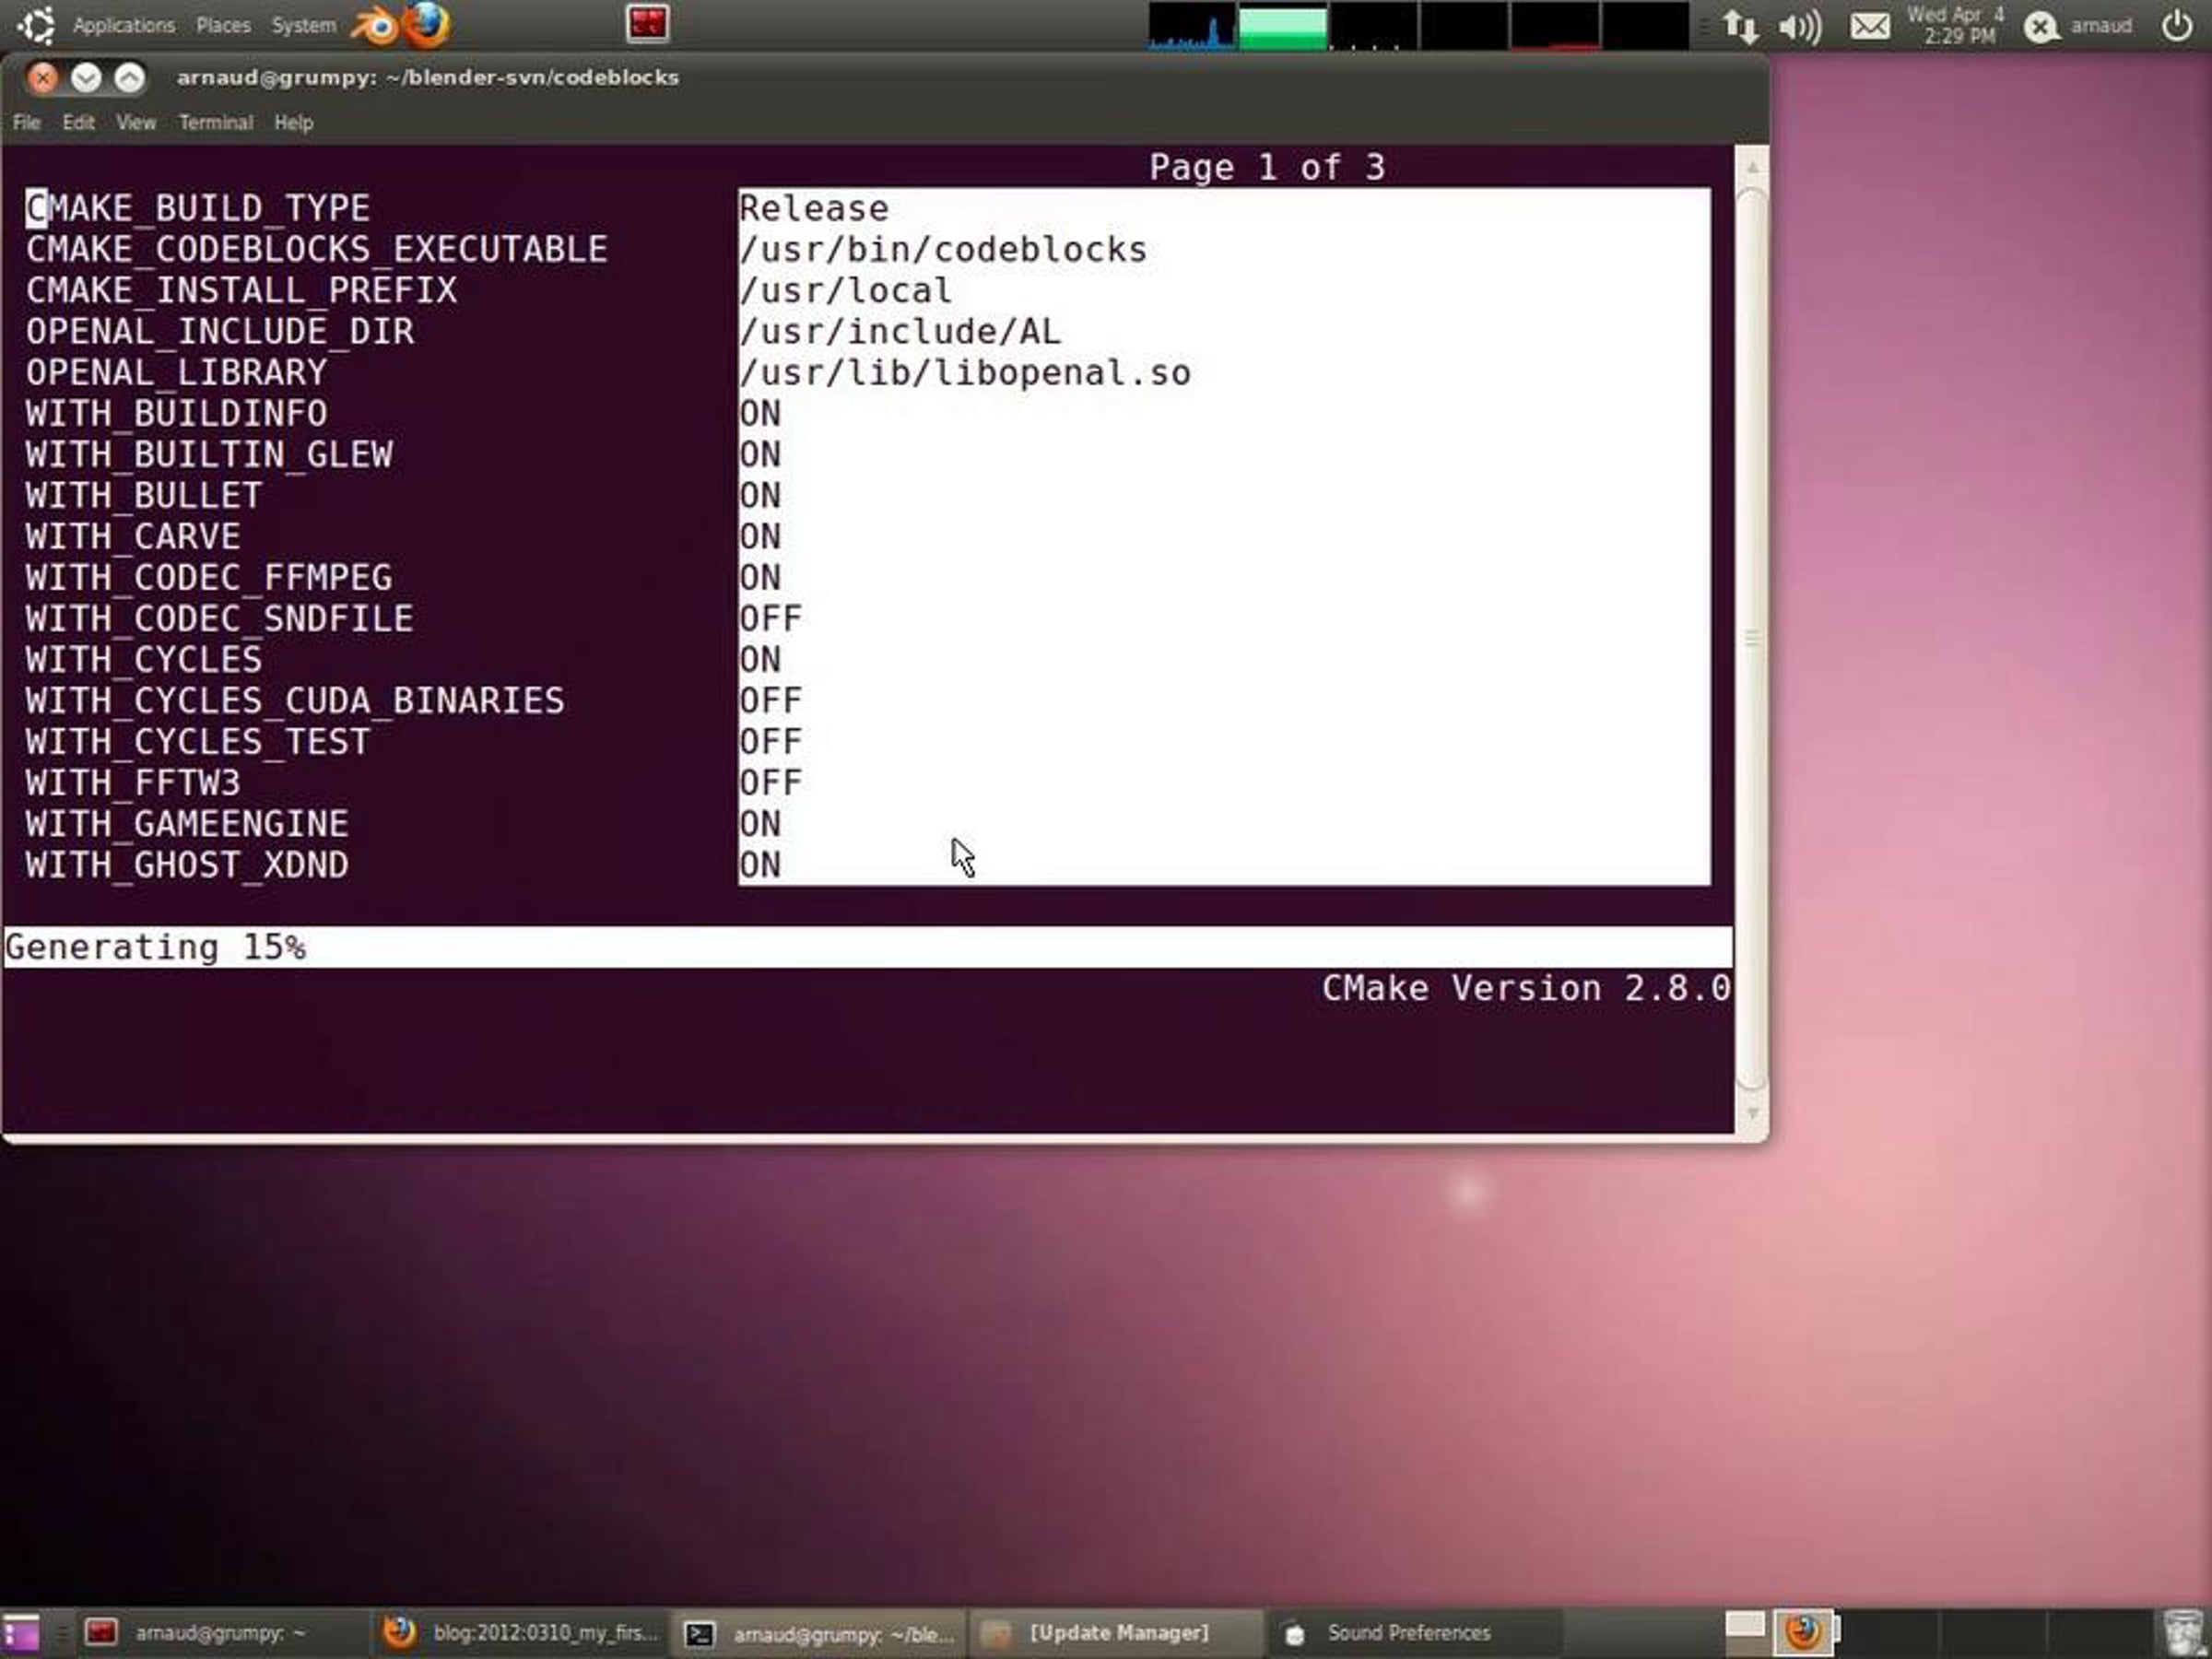Open the Places menu
The image size is (2212, 1659).
pos(223,26)
